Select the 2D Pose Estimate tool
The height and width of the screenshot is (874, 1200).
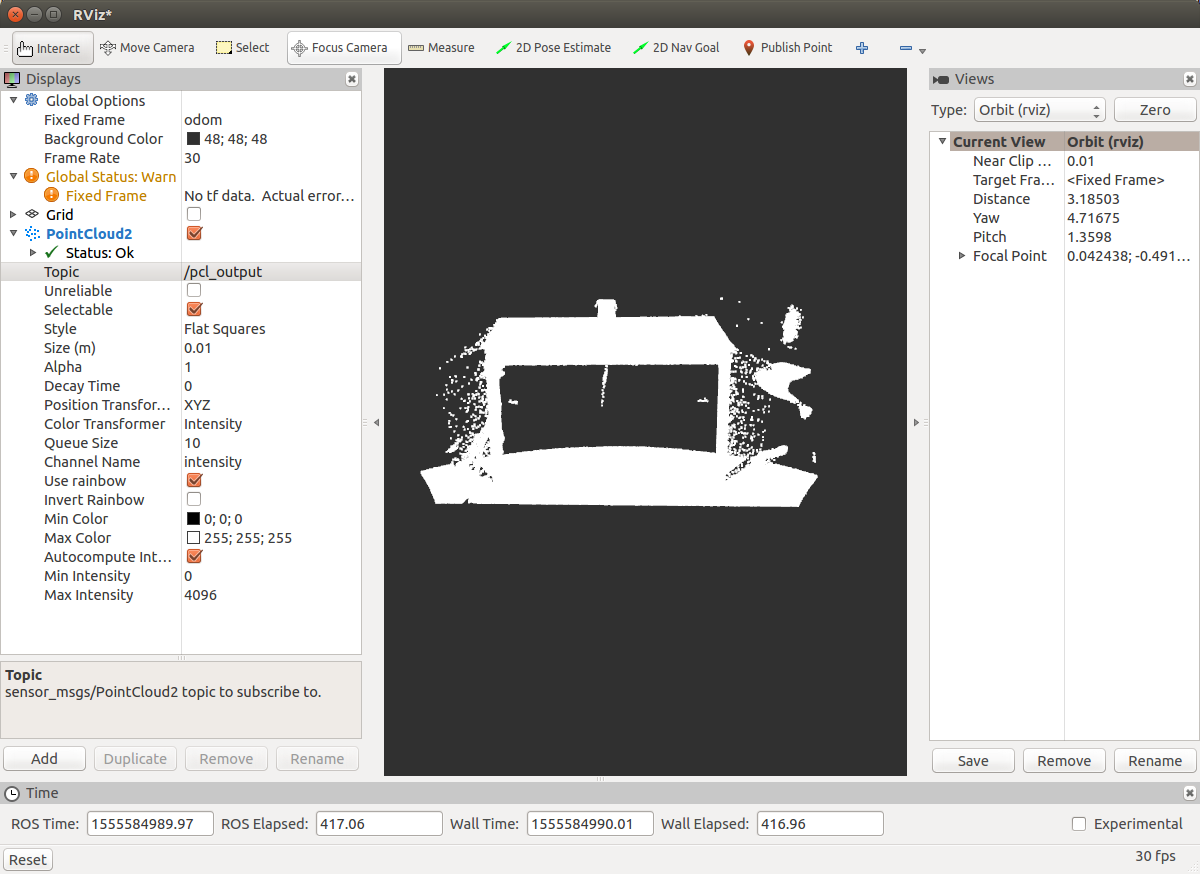pos(553,48)
